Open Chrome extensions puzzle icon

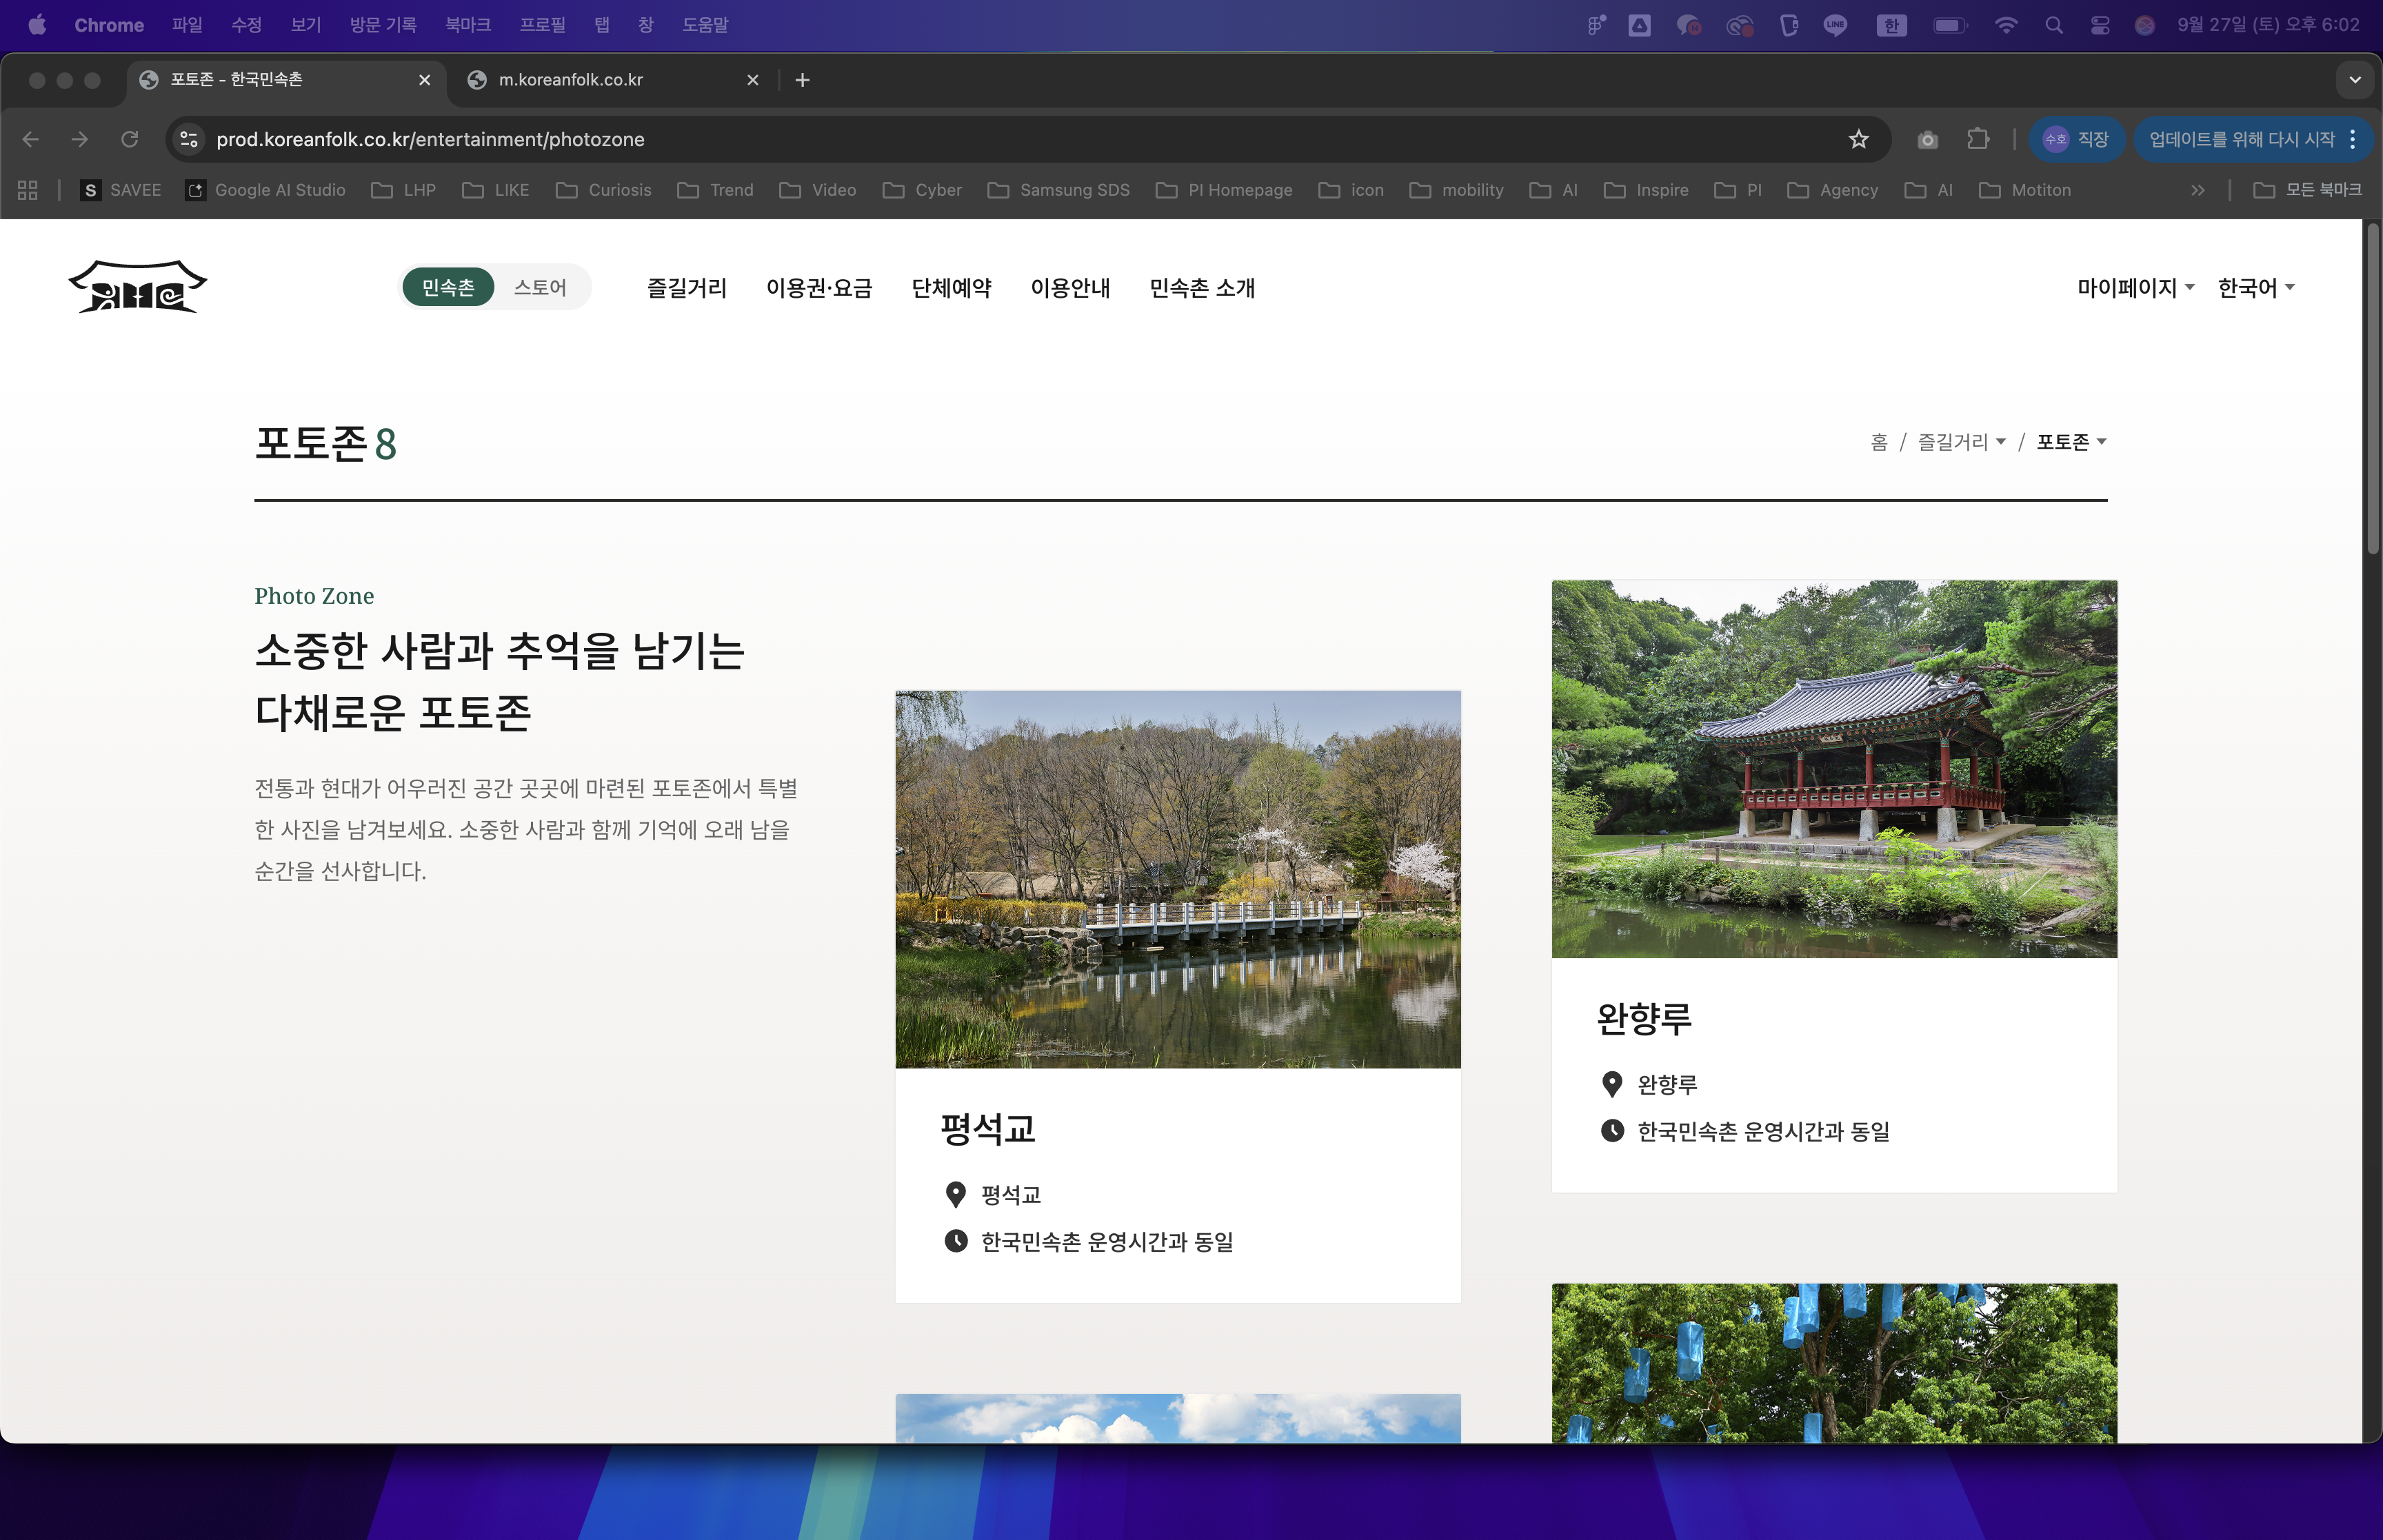[x=1977, y=139]
